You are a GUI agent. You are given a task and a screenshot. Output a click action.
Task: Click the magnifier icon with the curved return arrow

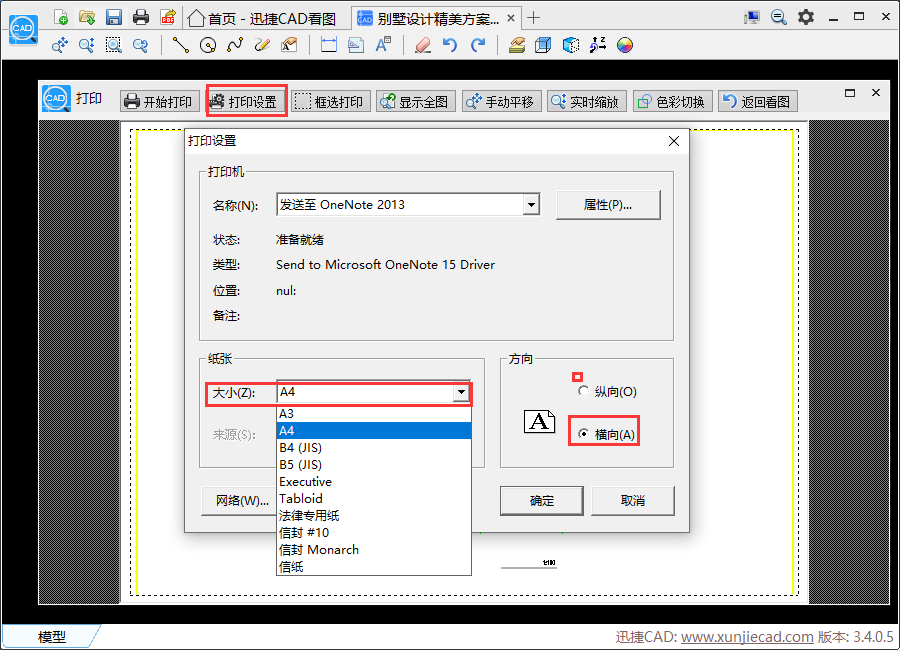pos(141,45)
